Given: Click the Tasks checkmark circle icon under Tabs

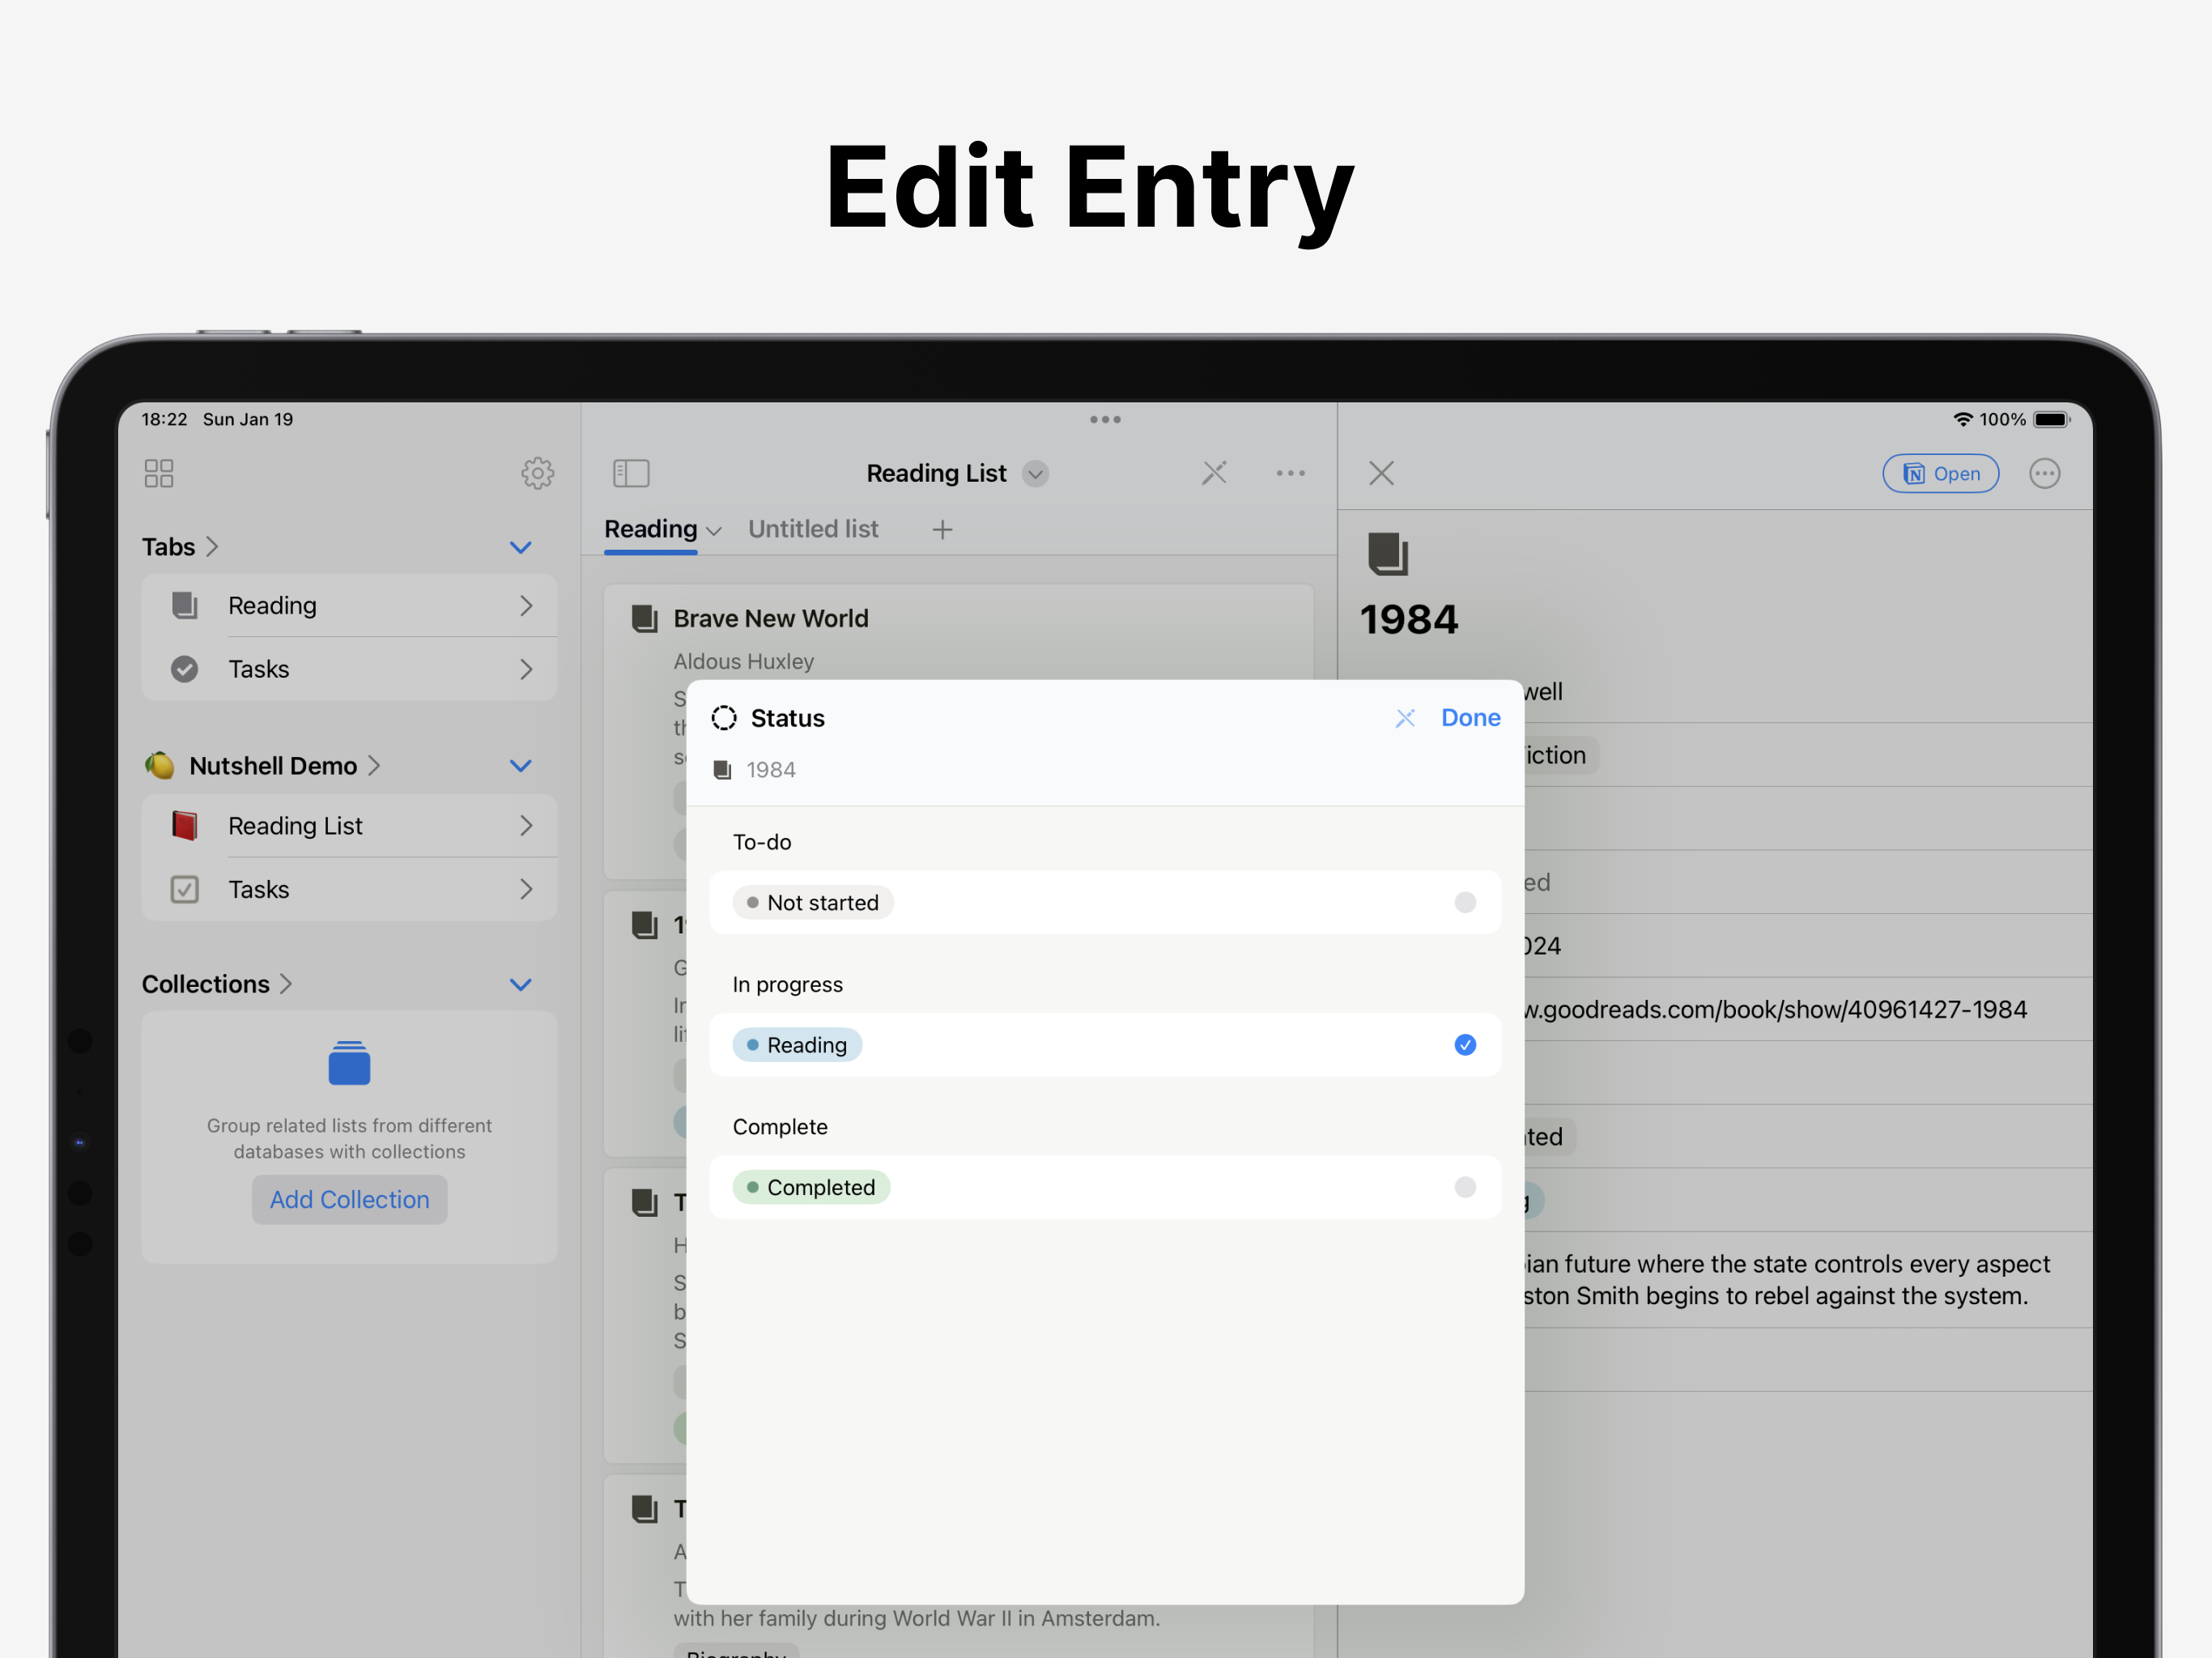Looking at the screenshot, I should (185, 669).
